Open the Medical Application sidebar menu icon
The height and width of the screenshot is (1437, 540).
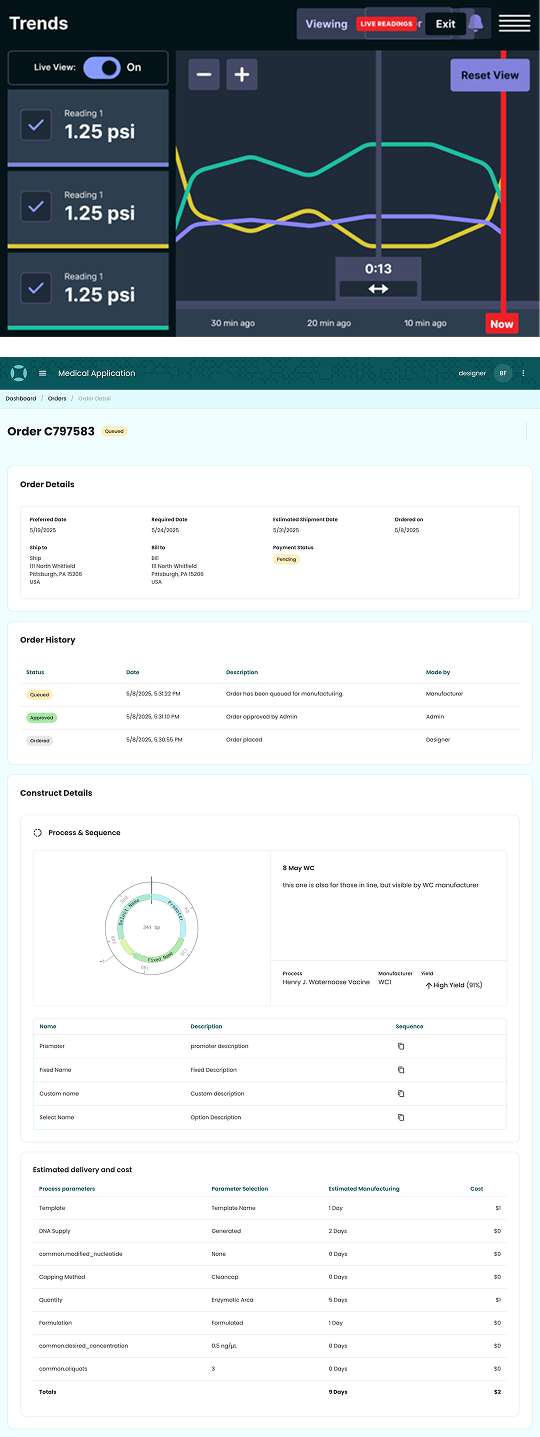[x=43, y=373]
